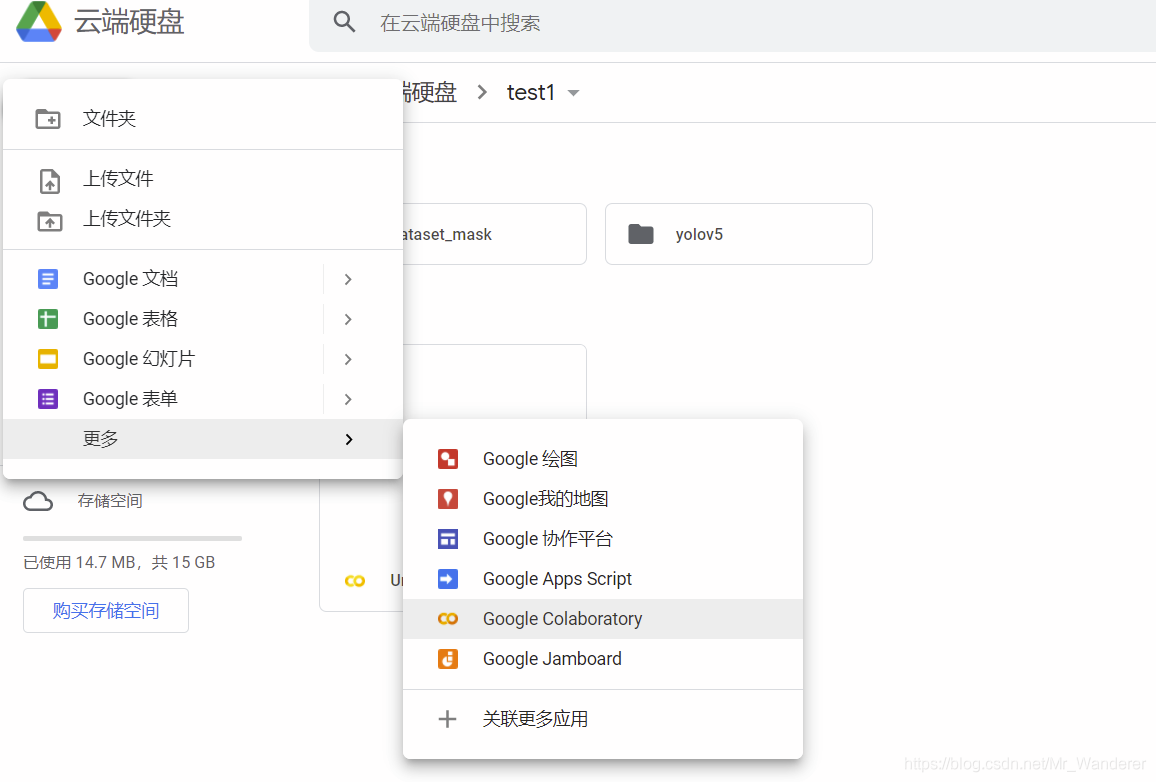Click the 已使用 14.7 MB，共 15 GB text

[119, 562]
